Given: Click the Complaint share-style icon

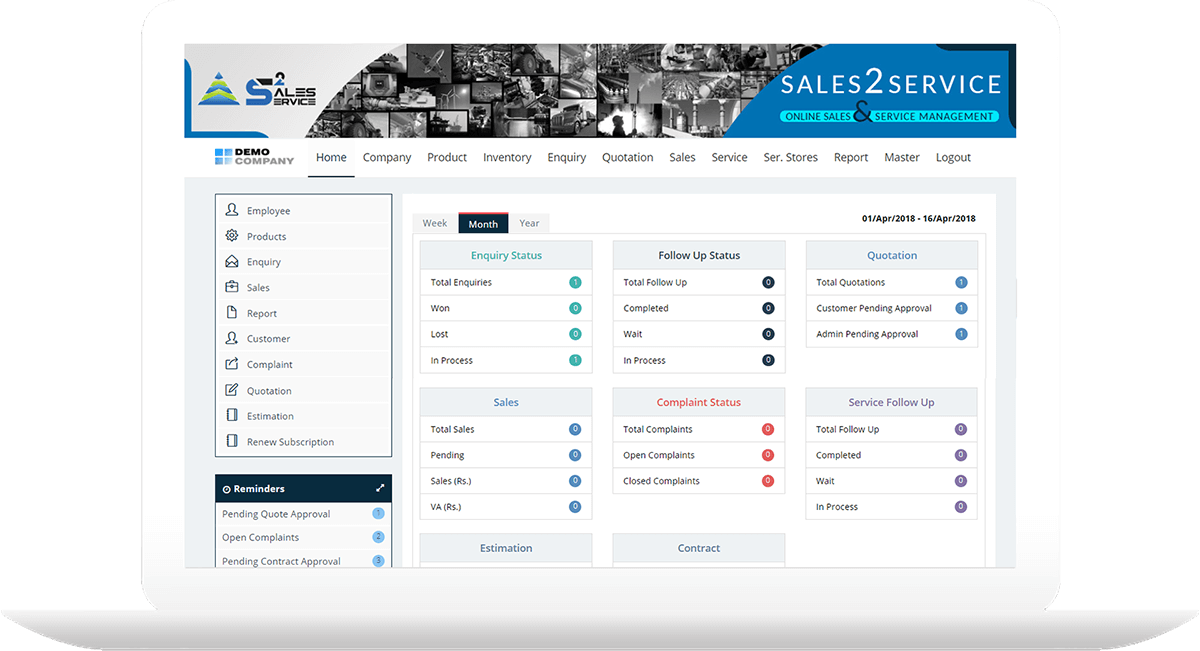Looking at the screenshot, I should pyautogui.click(x=231, y=364).
